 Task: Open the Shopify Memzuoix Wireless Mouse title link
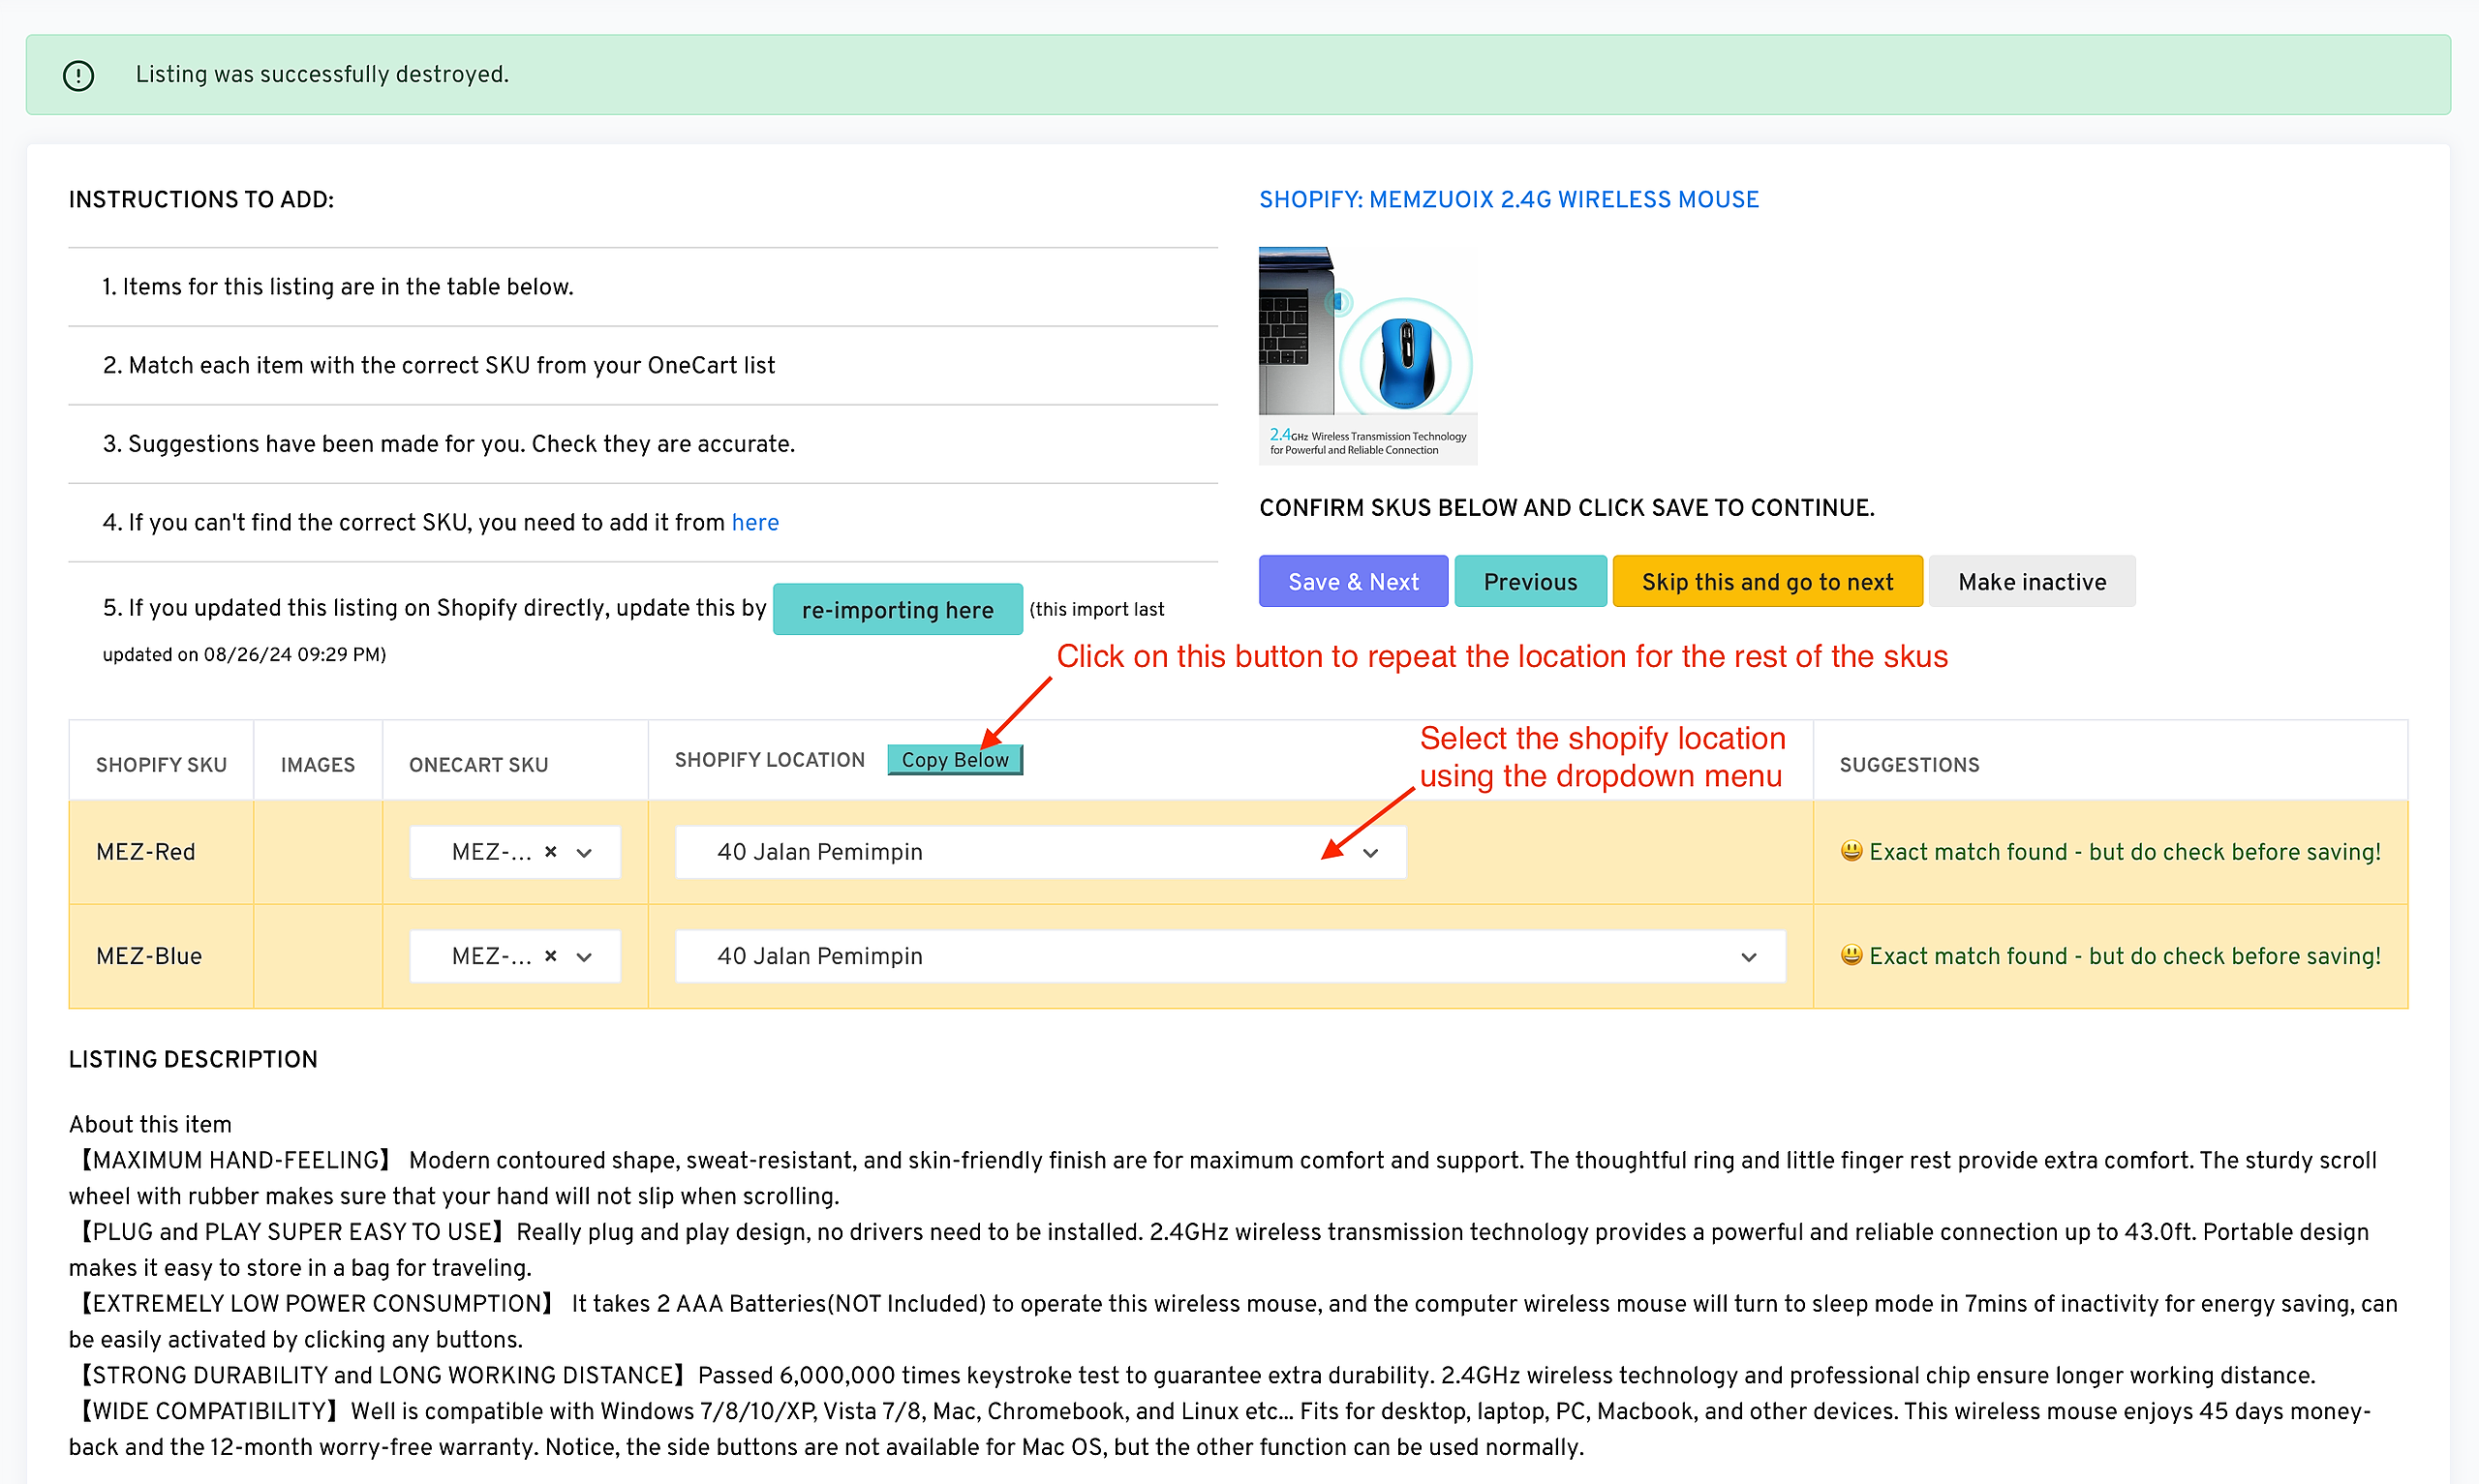point(1508,199)
